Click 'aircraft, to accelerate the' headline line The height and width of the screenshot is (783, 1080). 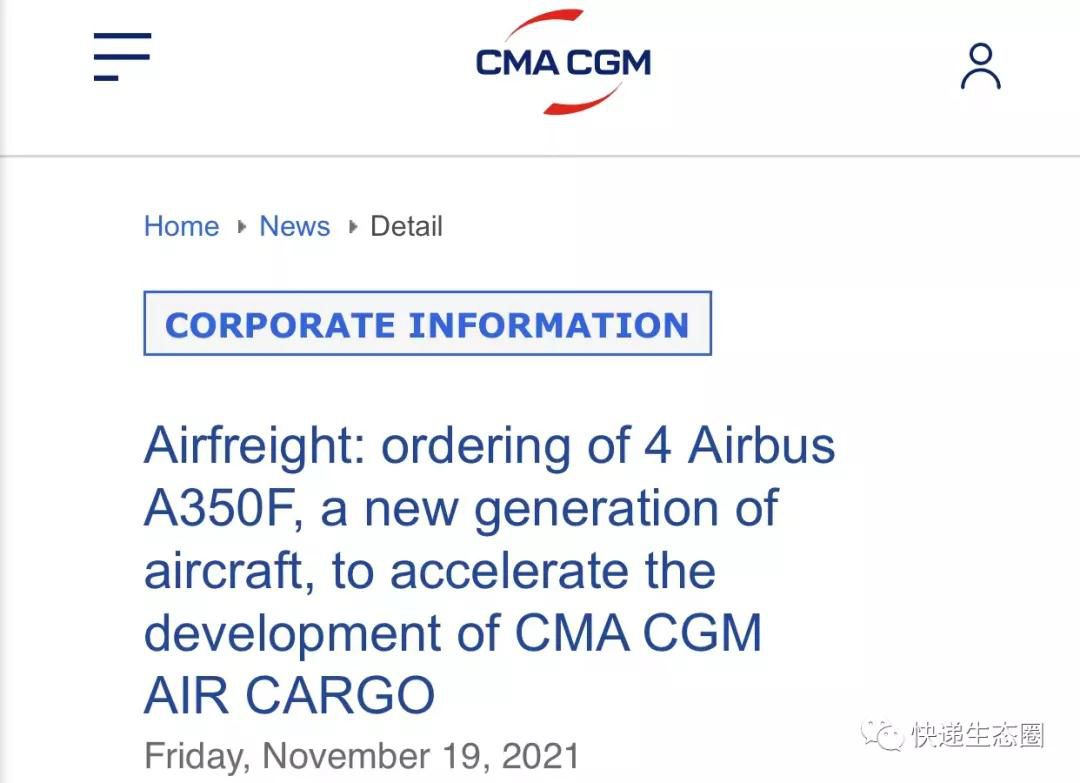click(430, 571)
